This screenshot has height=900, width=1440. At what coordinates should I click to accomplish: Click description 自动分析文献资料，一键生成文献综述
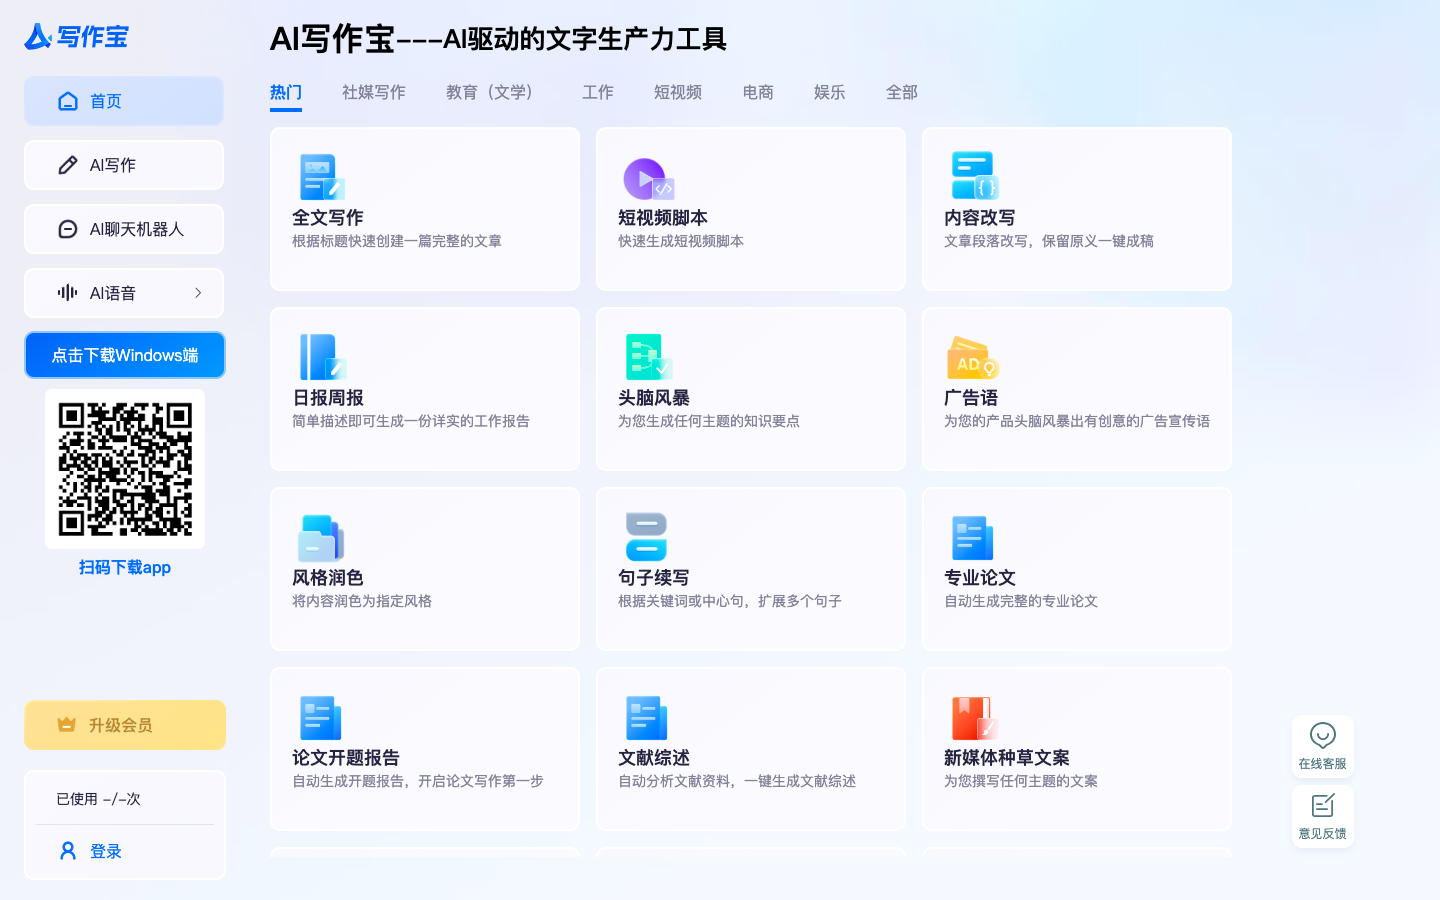pos(737,781)
